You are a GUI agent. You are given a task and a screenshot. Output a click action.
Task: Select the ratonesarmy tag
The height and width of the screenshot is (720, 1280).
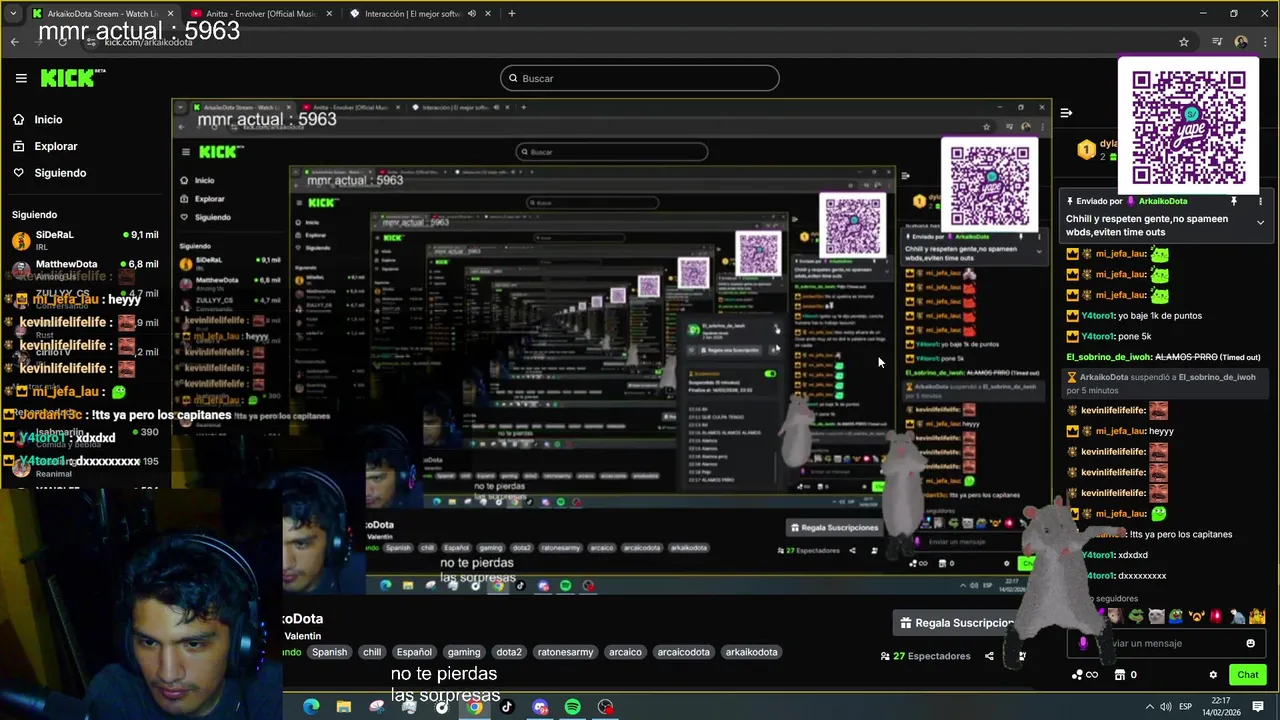565,652
